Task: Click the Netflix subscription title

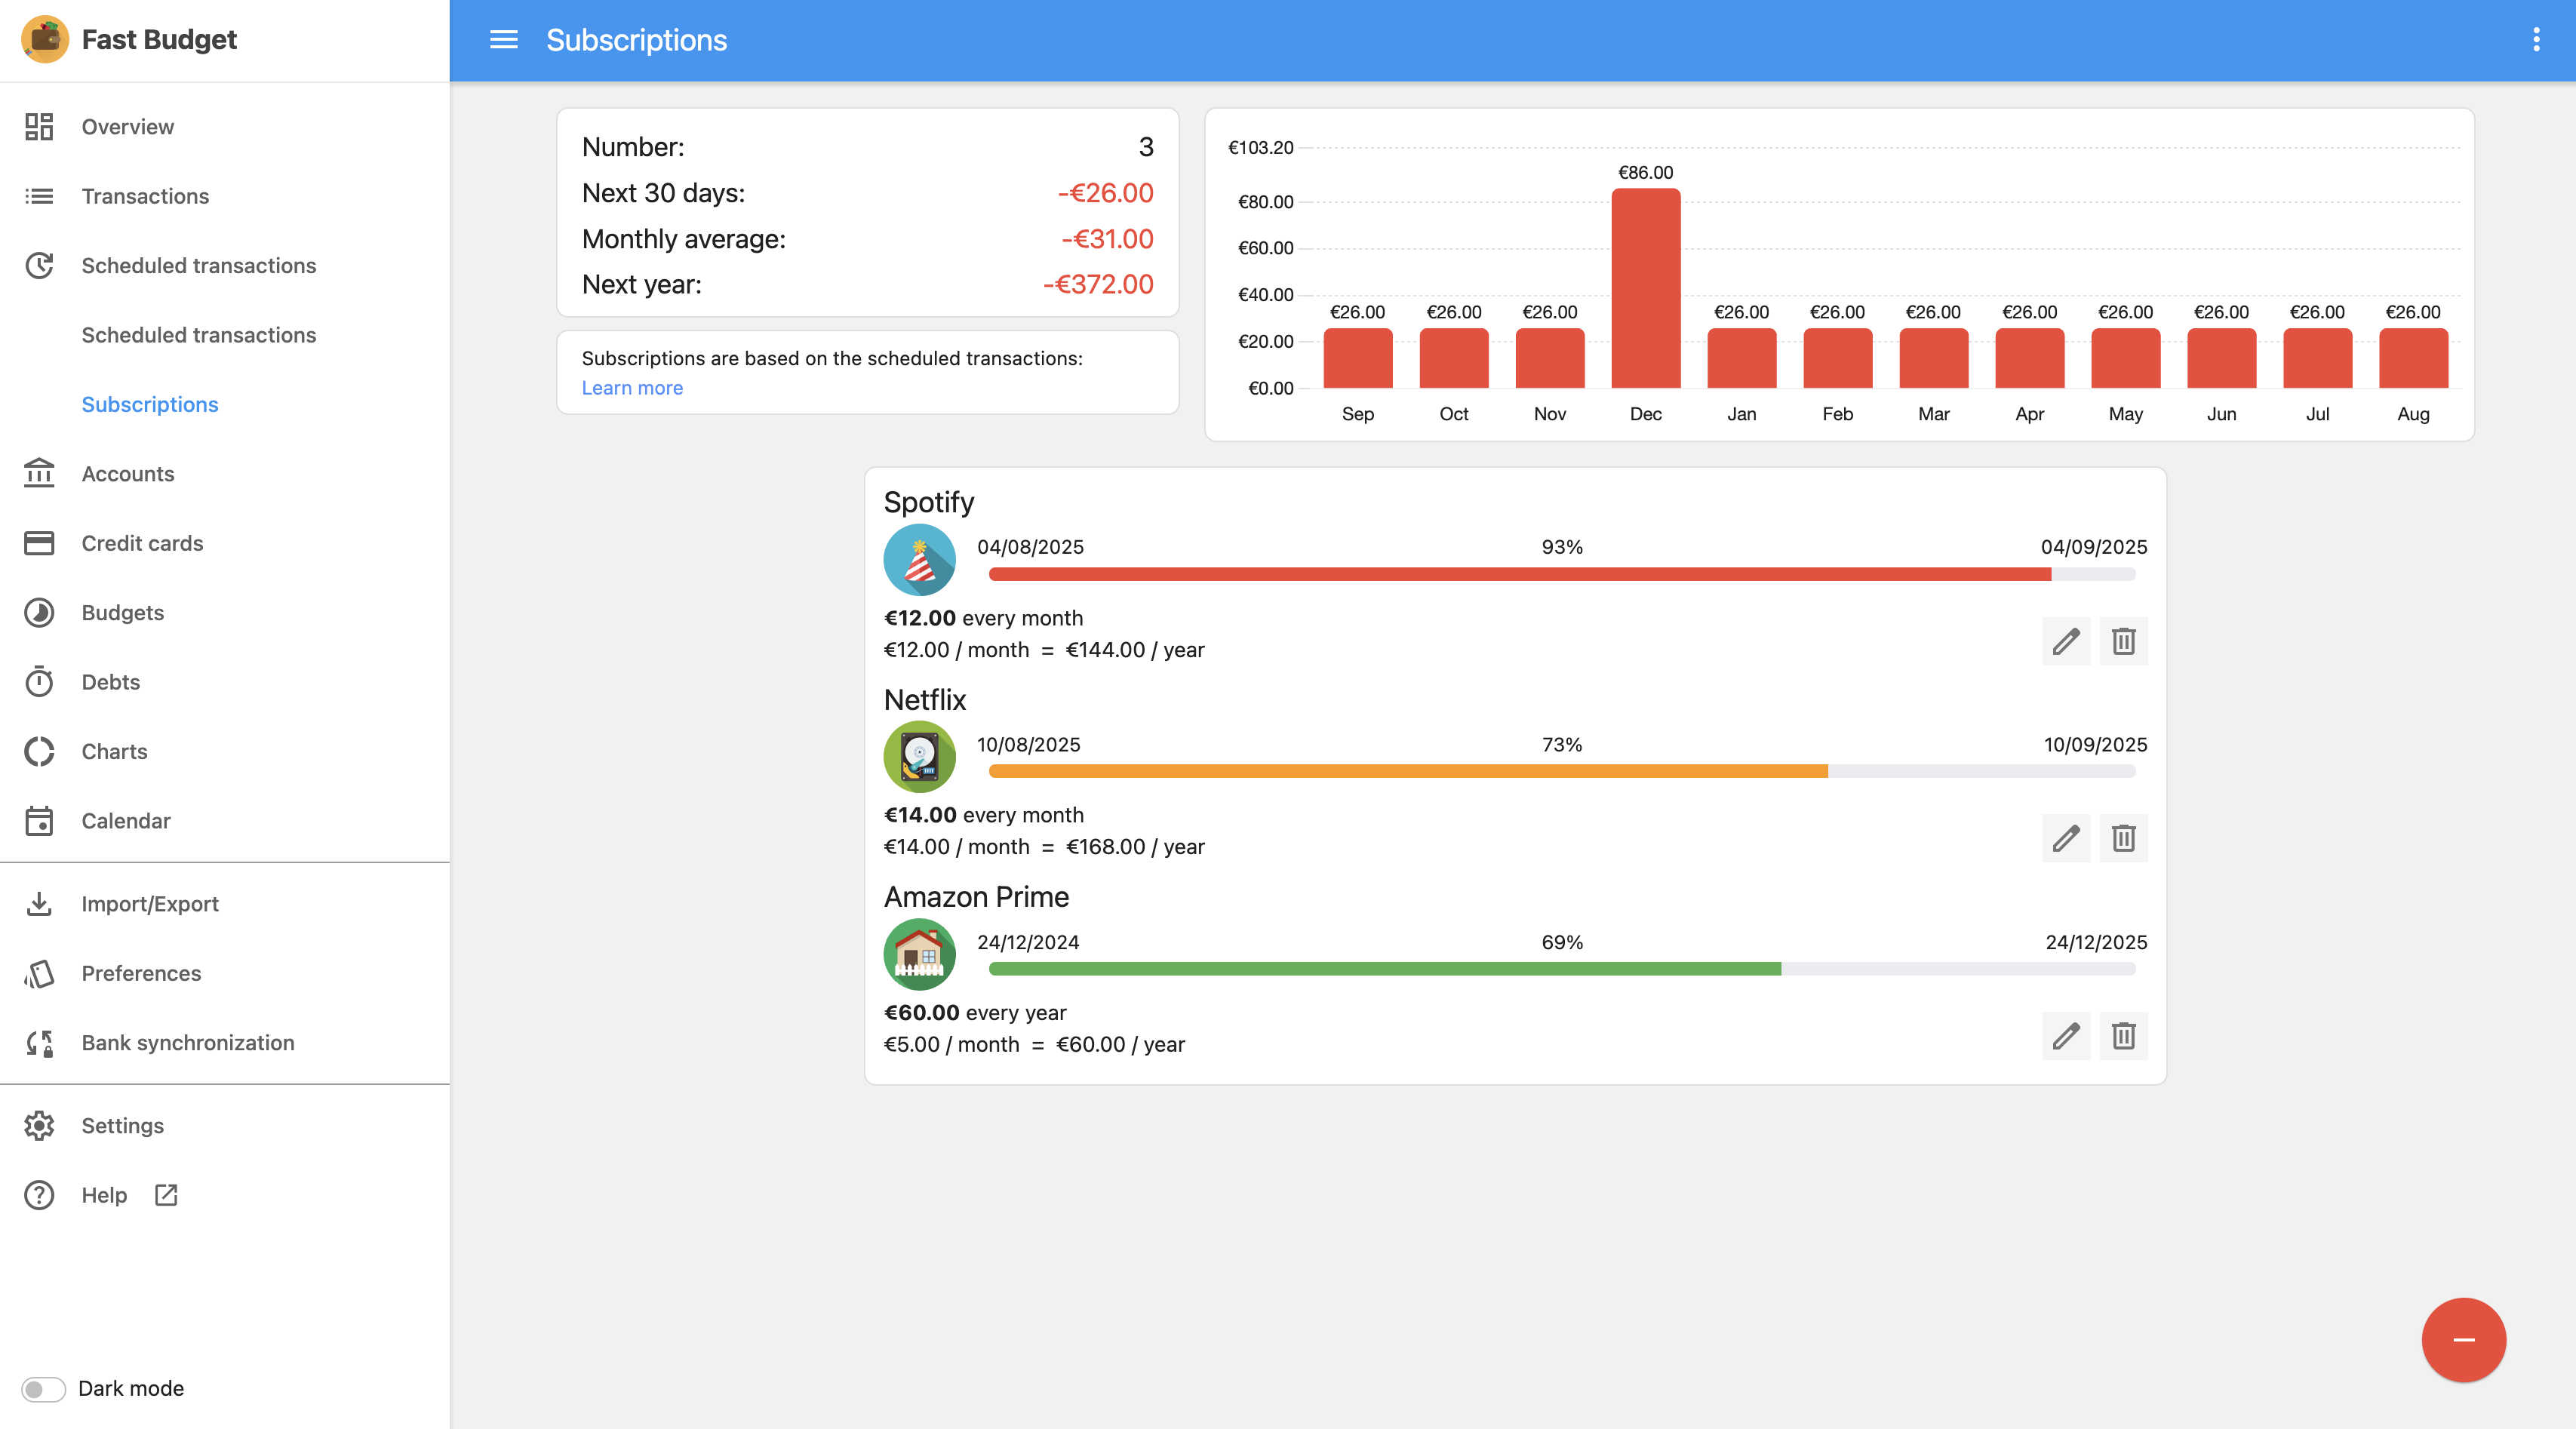Action: click(x=924, y=700)
